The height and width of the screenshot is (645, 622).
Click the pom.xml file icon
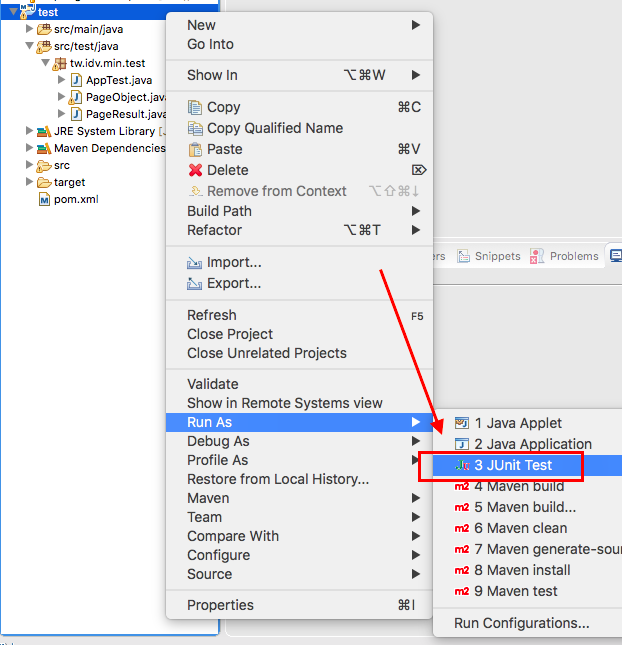pos(44,199)
